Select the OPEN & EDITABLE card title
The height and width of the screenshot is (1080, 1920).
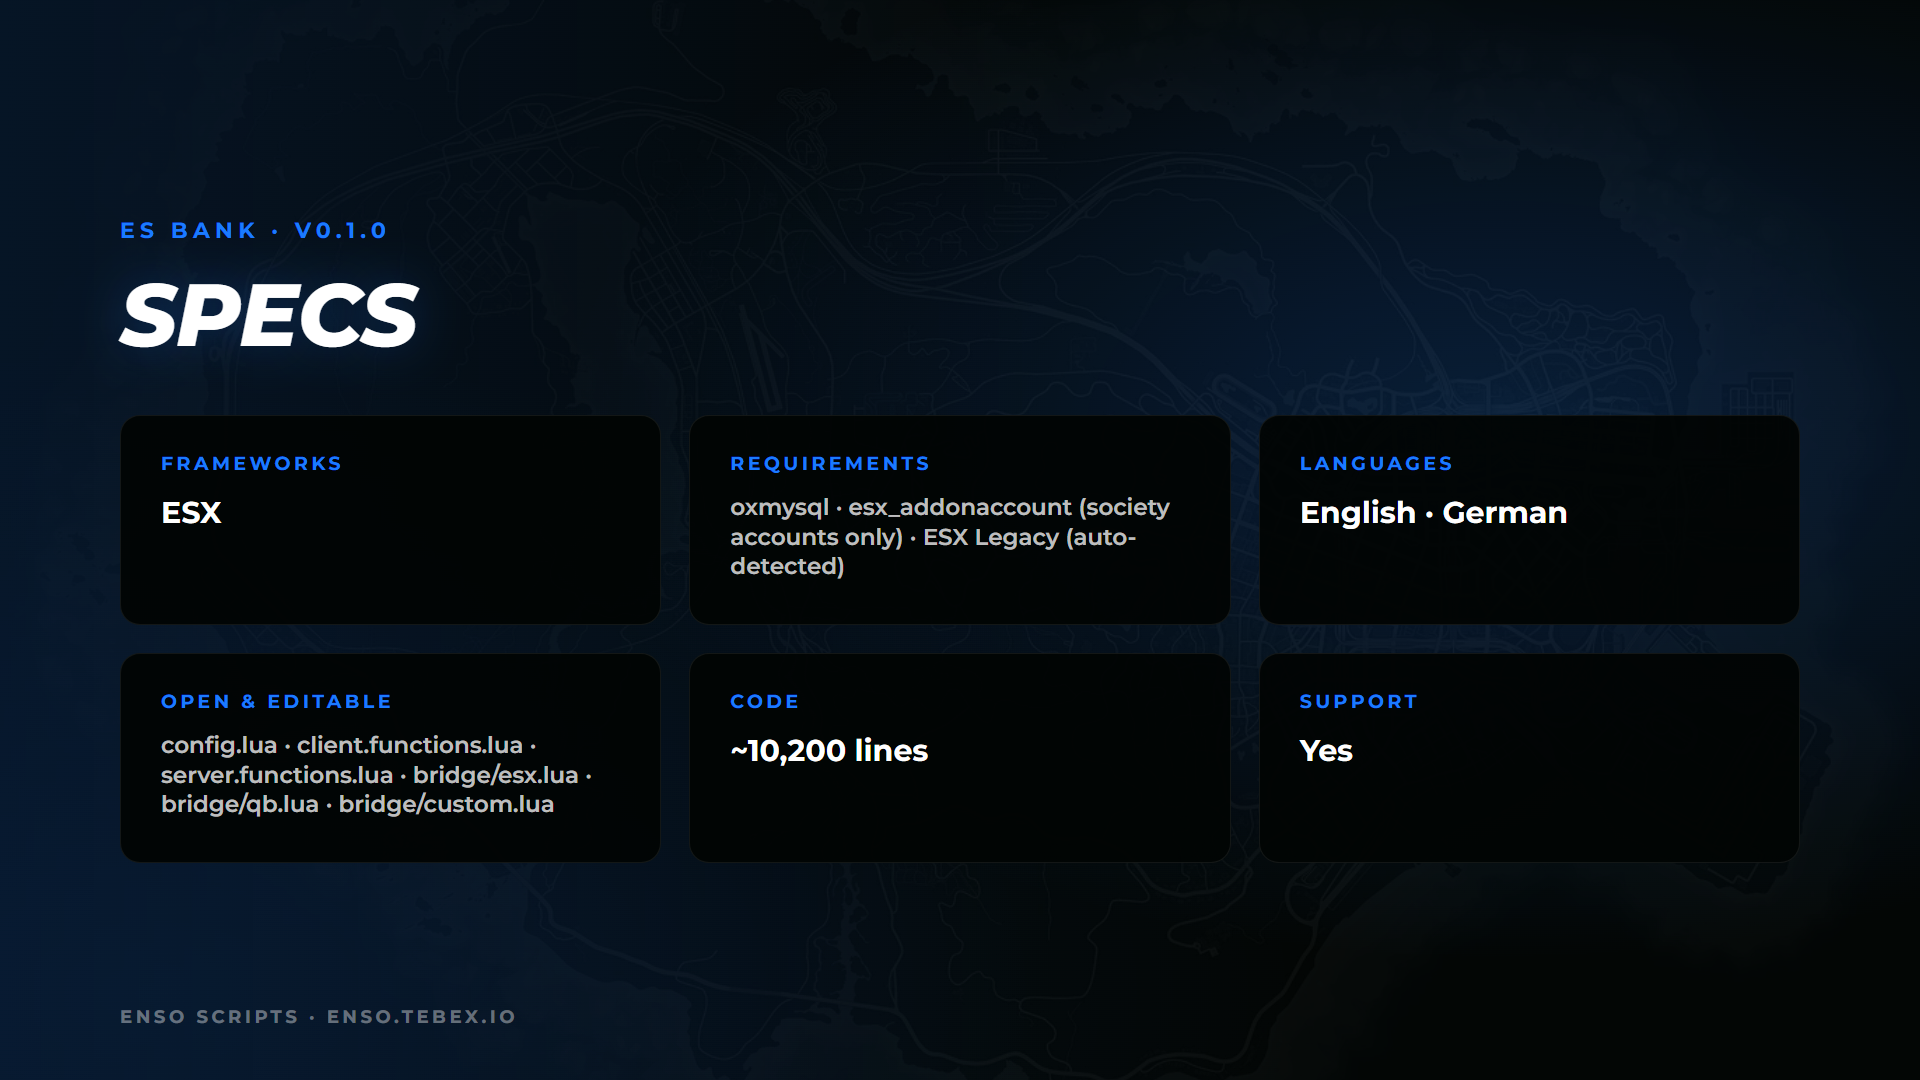pos(276,702)
